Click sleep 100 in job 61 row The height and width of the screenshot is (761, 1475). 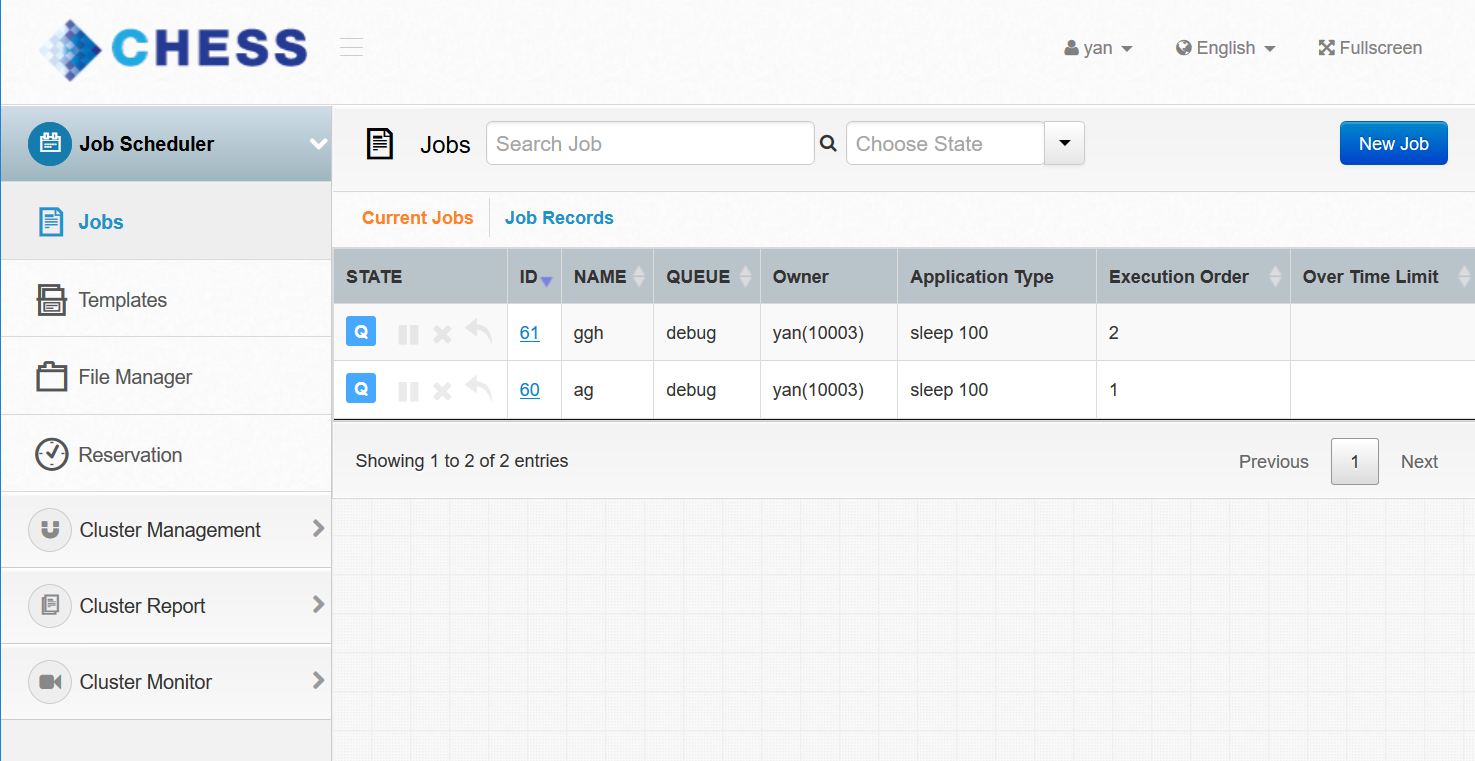point(949,333)
